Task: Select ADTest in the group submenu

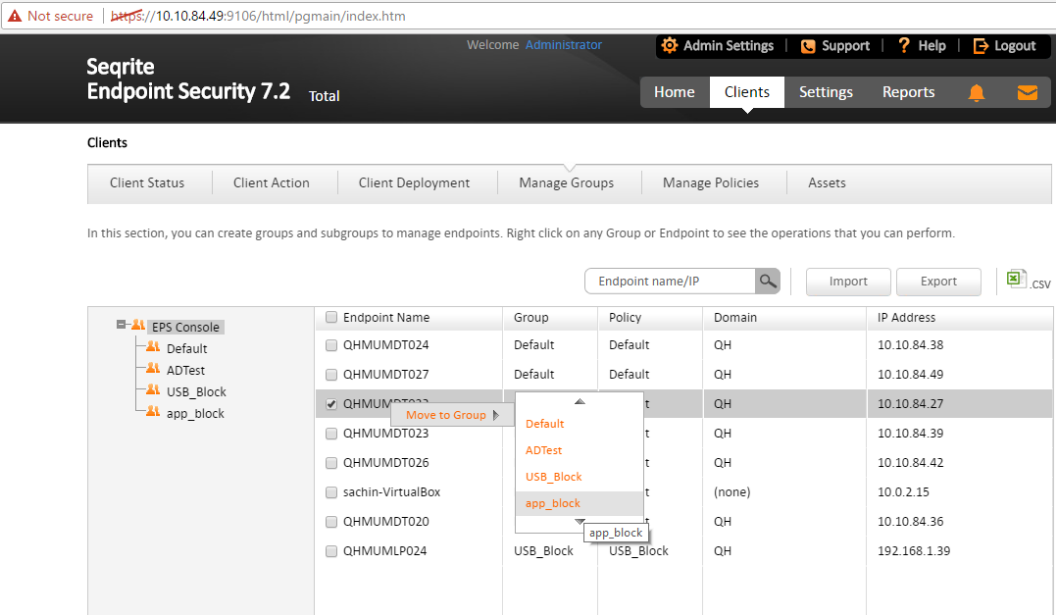Action: click(543, 450)
